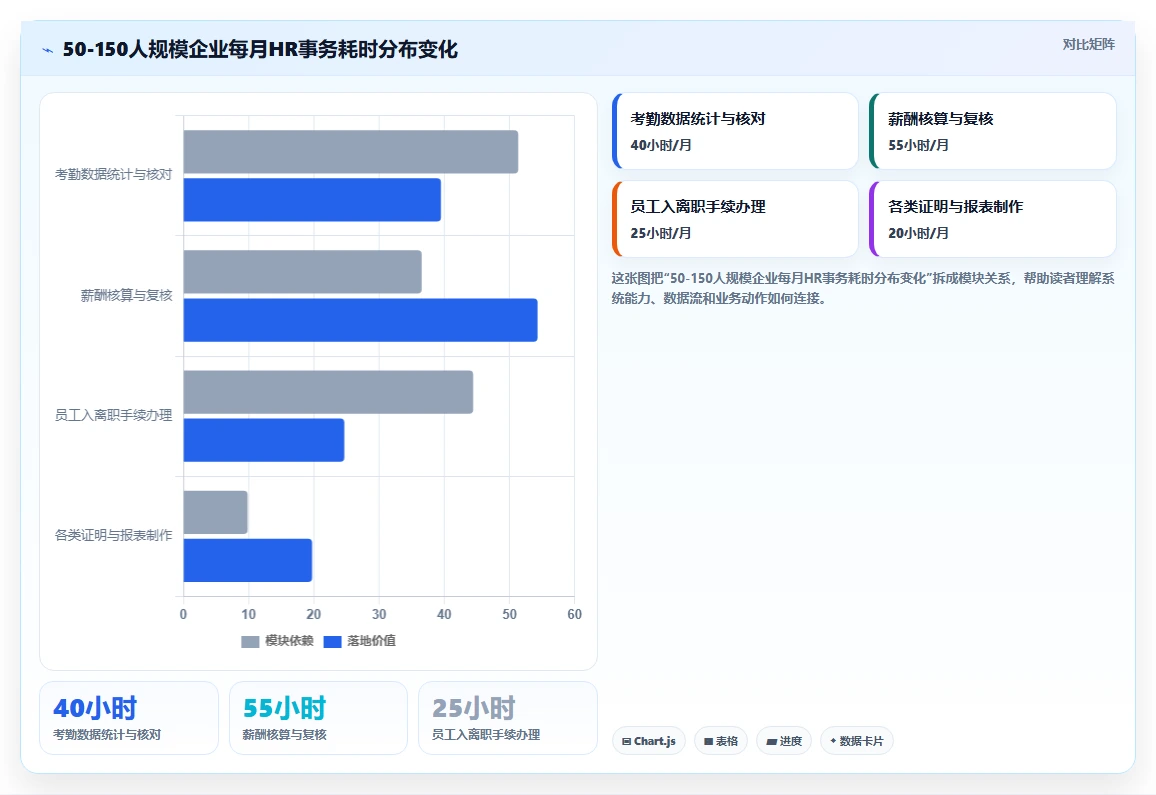Screen dimensions: 1156x795
Task: Click the 25小时 stat card
Action: 508,718
